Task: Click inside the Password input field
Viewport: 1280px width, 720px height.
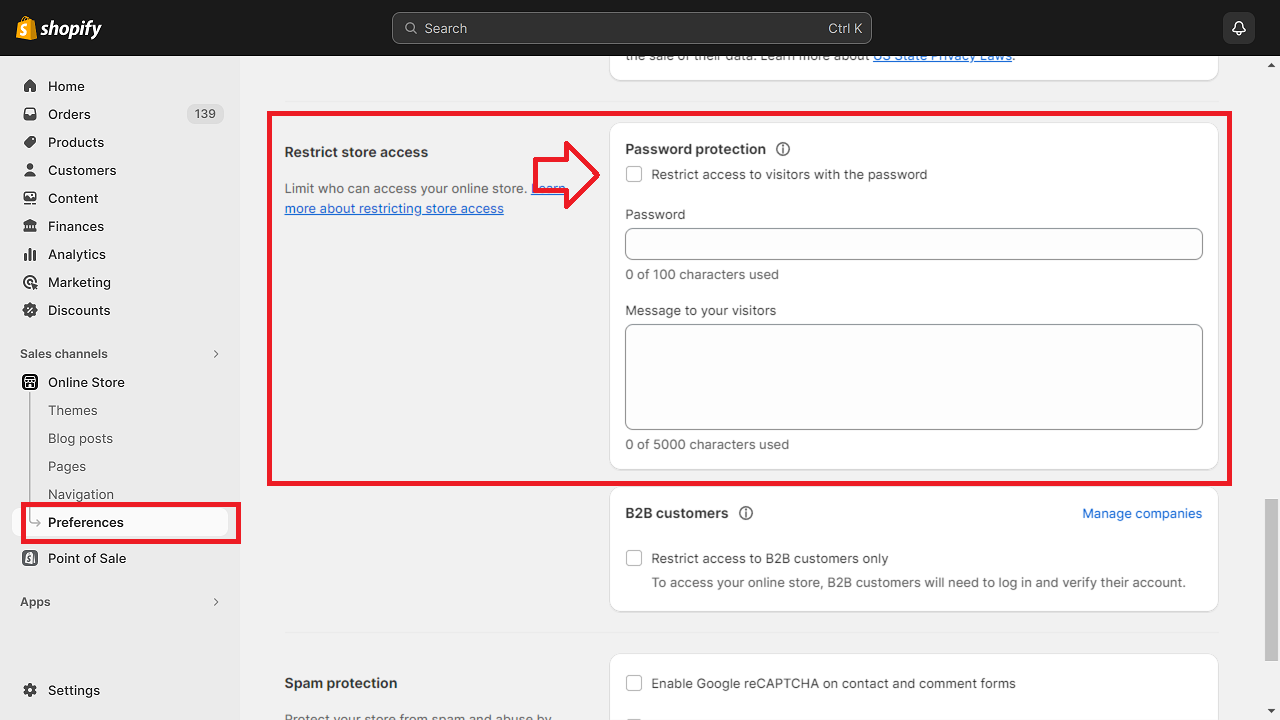Action: (x=913, y=243)
